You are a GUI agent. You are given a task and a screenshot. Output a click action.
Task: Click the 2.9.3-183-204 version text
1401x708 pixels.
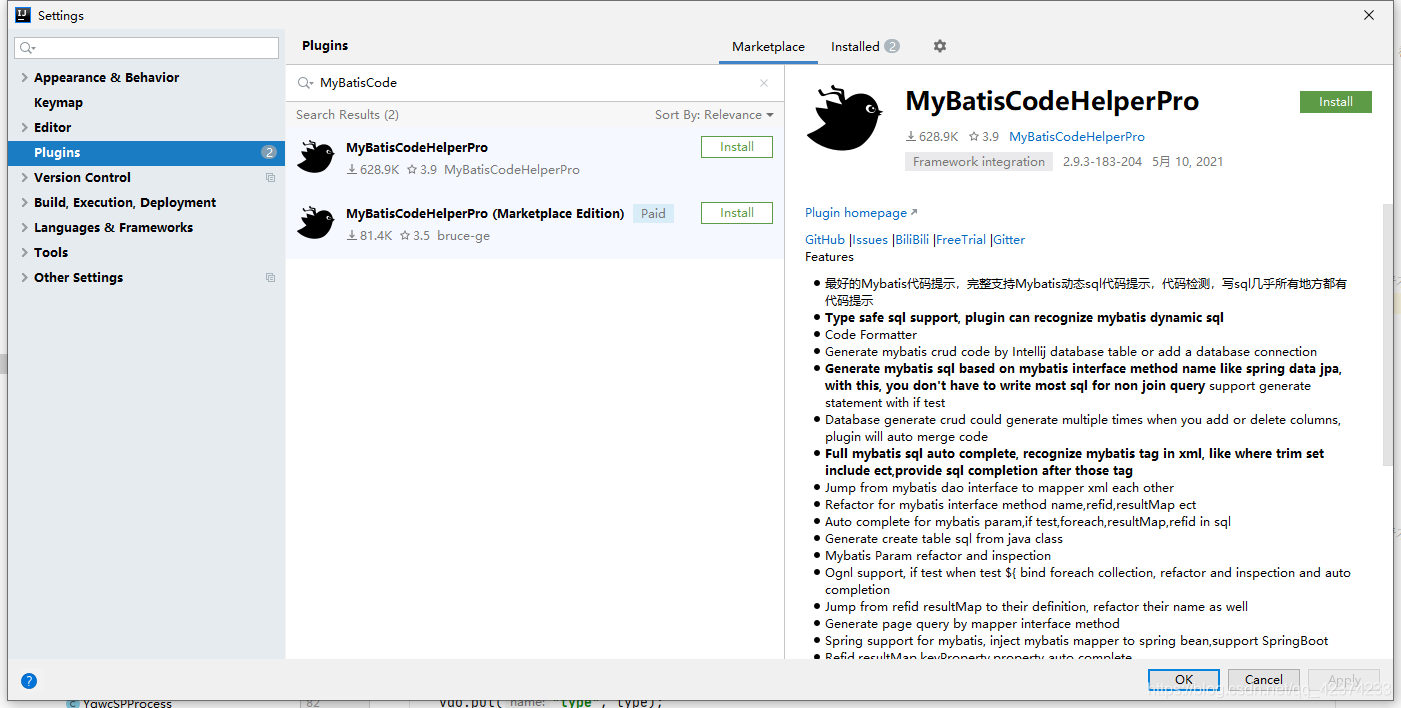coord(1102,162)
